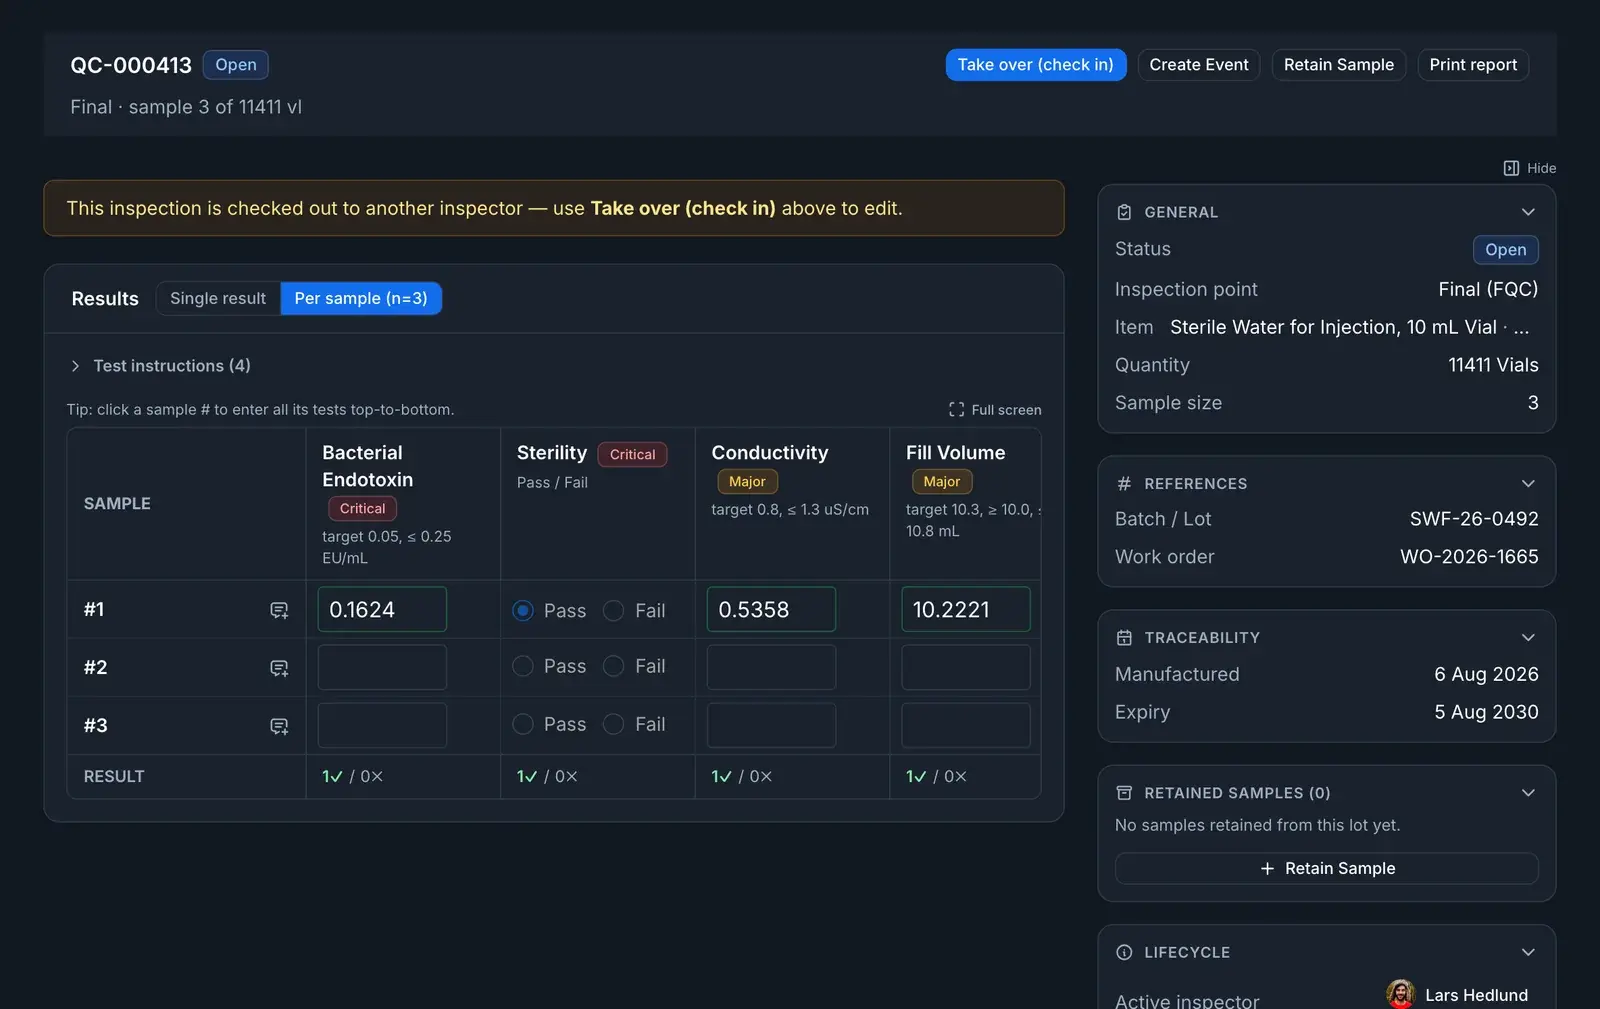Click the Full screen expand icon
This screenshot has width=1600, height=1009.
[956, 409]
